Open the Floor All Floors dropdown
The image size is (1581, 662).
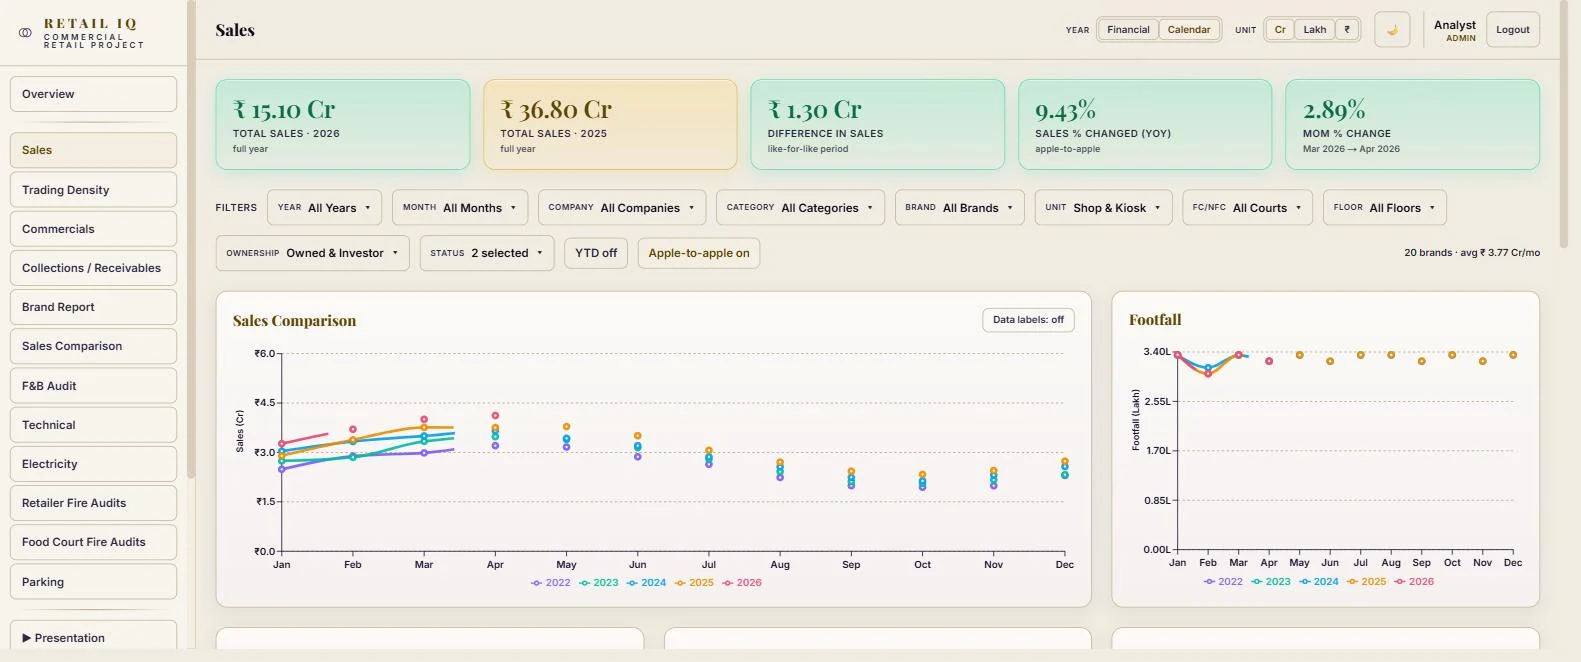click(1385, 208)
